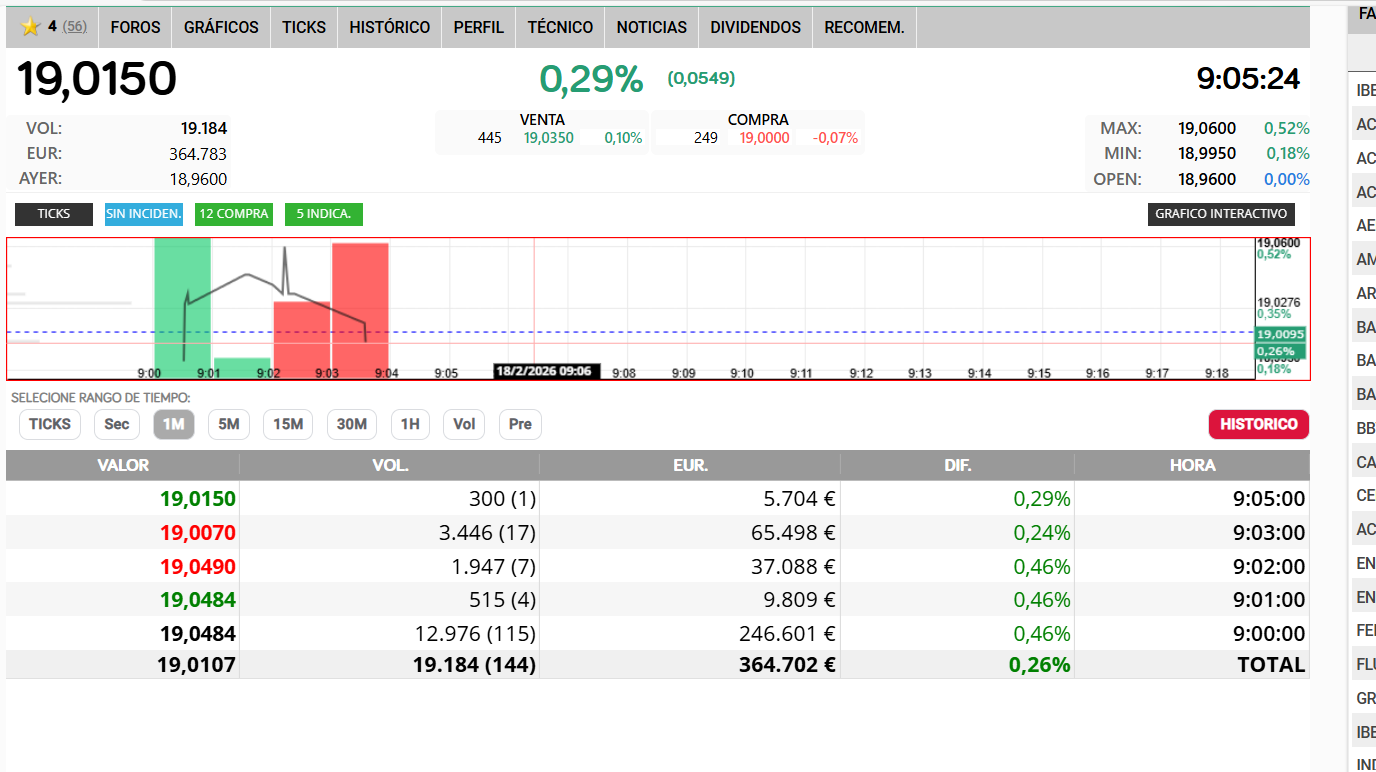Screen dimensions: 1376x772
Task: Click the favorite star rating icon
Action: coord(30,27)
